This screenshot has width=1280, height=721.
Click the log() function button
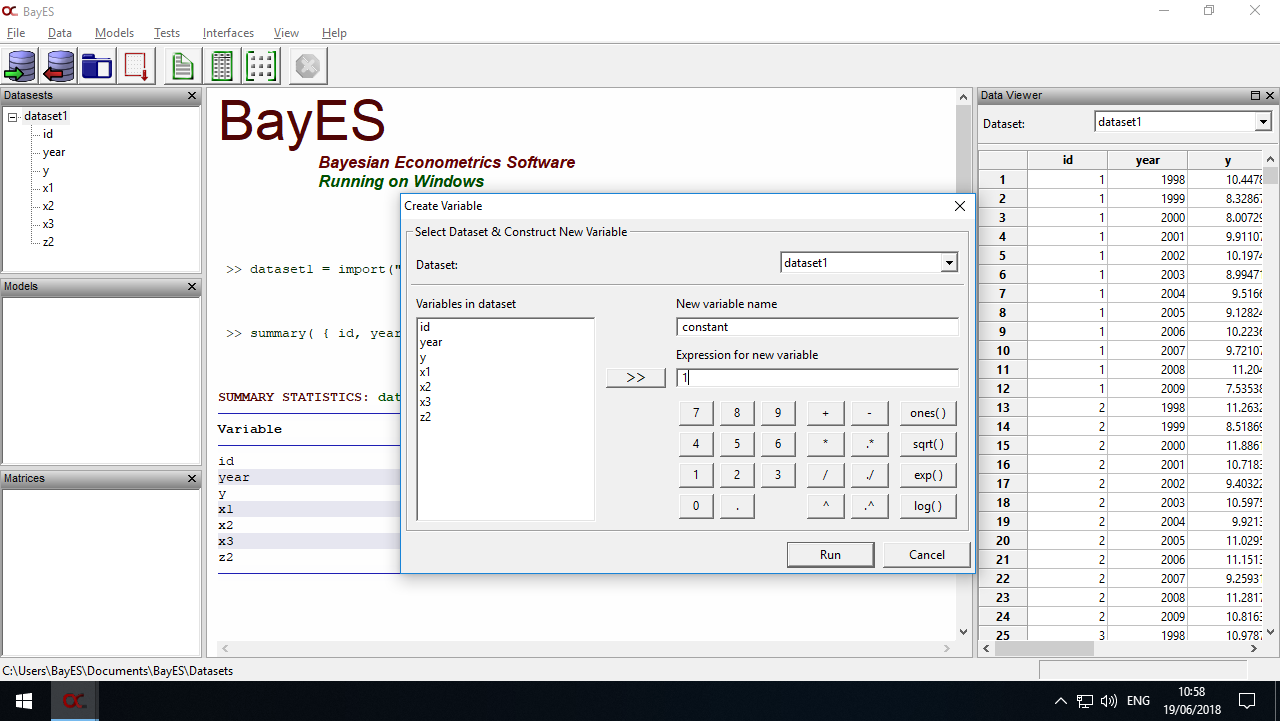pos(928,506)
